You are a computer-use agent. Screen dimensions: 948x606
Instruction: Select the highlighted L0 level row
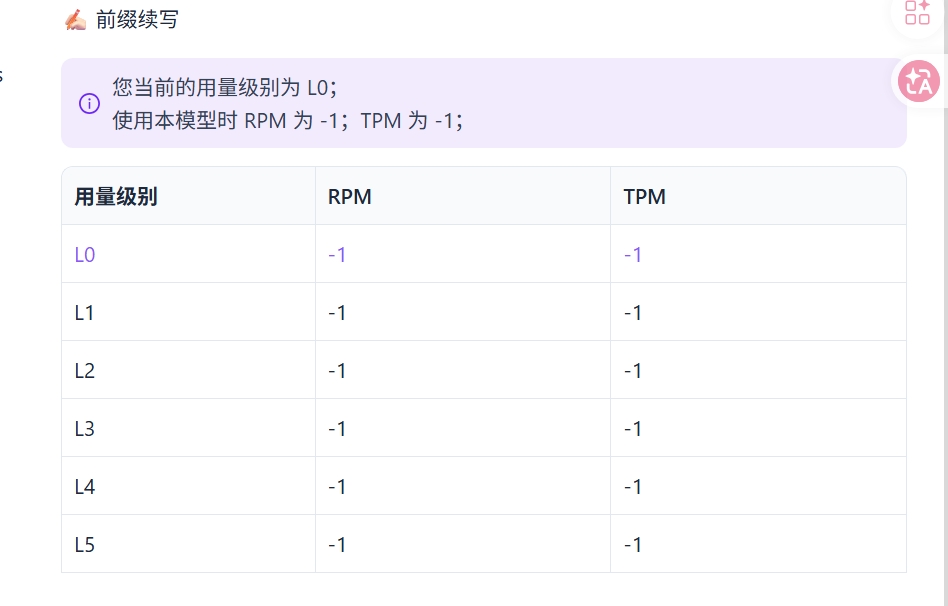(x=484, y=254)
